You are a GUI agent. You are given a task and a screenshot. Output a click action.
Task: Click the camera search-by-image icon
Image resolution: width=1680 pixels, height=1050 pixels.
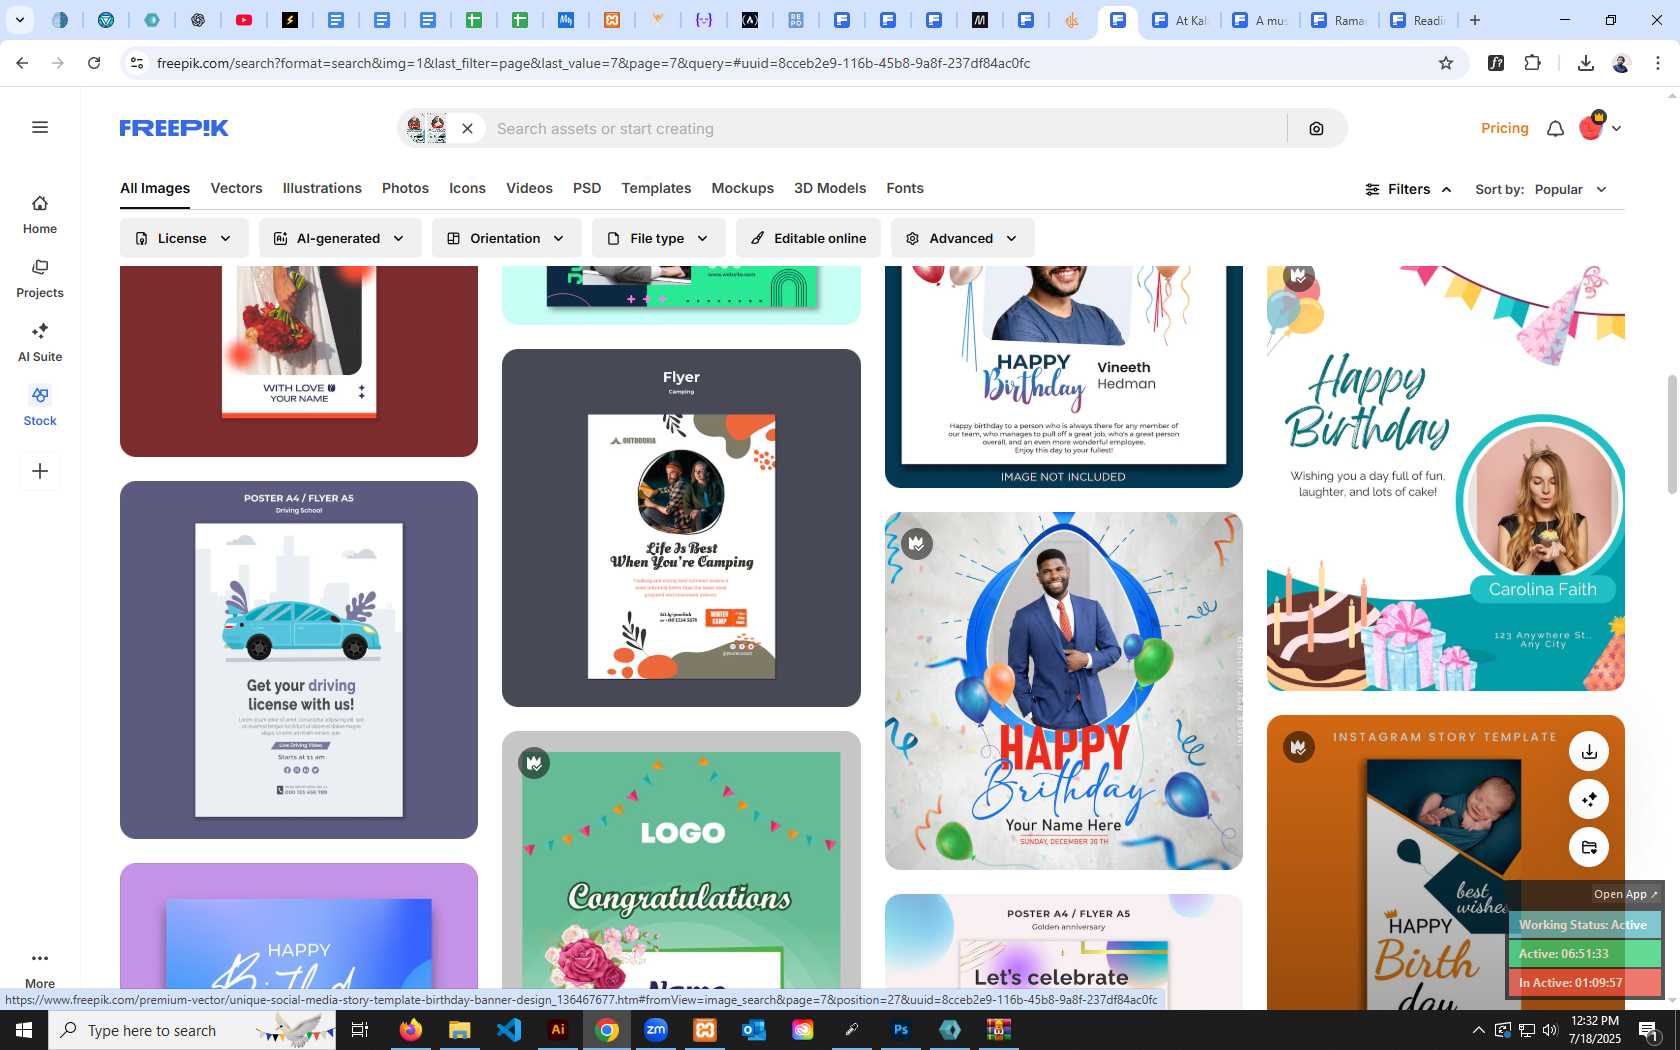(1316, 128)
